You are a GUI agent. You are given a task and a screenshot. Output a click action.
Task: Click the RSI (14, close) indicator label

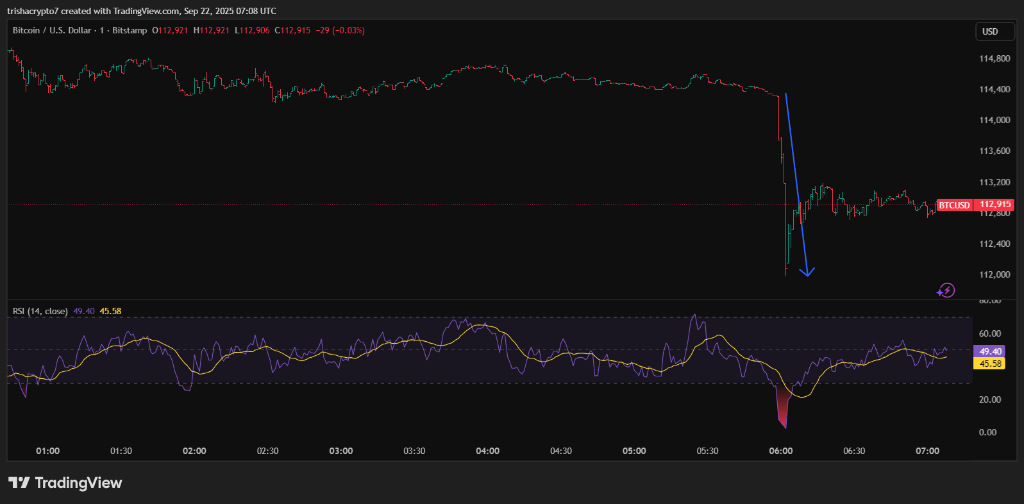pyautogui.click(x=39, y=311)
